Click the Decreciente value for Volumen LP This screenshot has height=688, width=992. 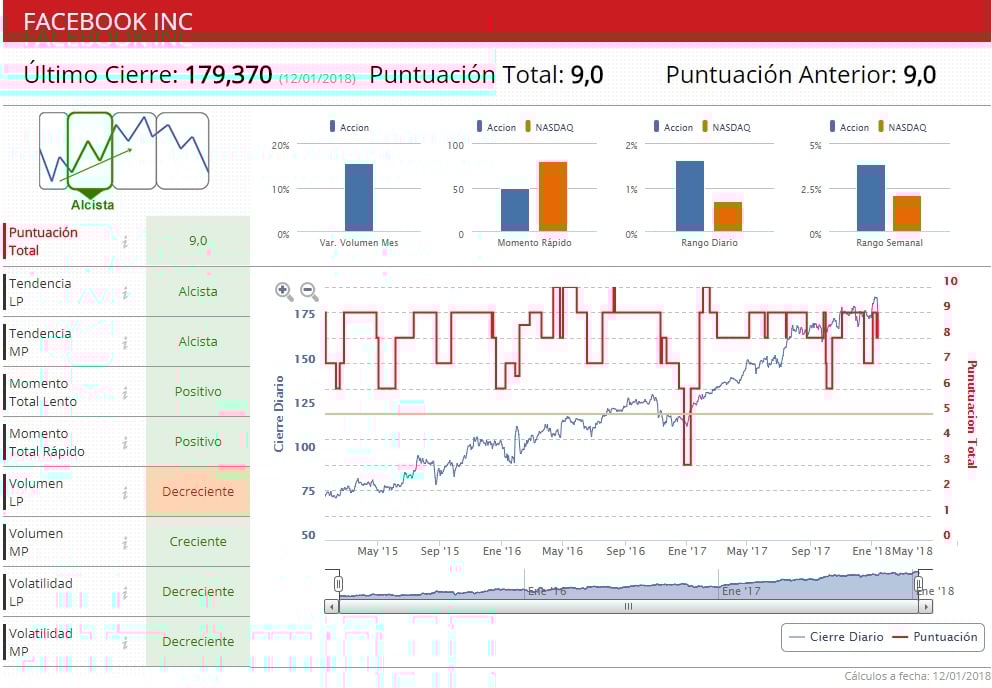tap(198, 492)
